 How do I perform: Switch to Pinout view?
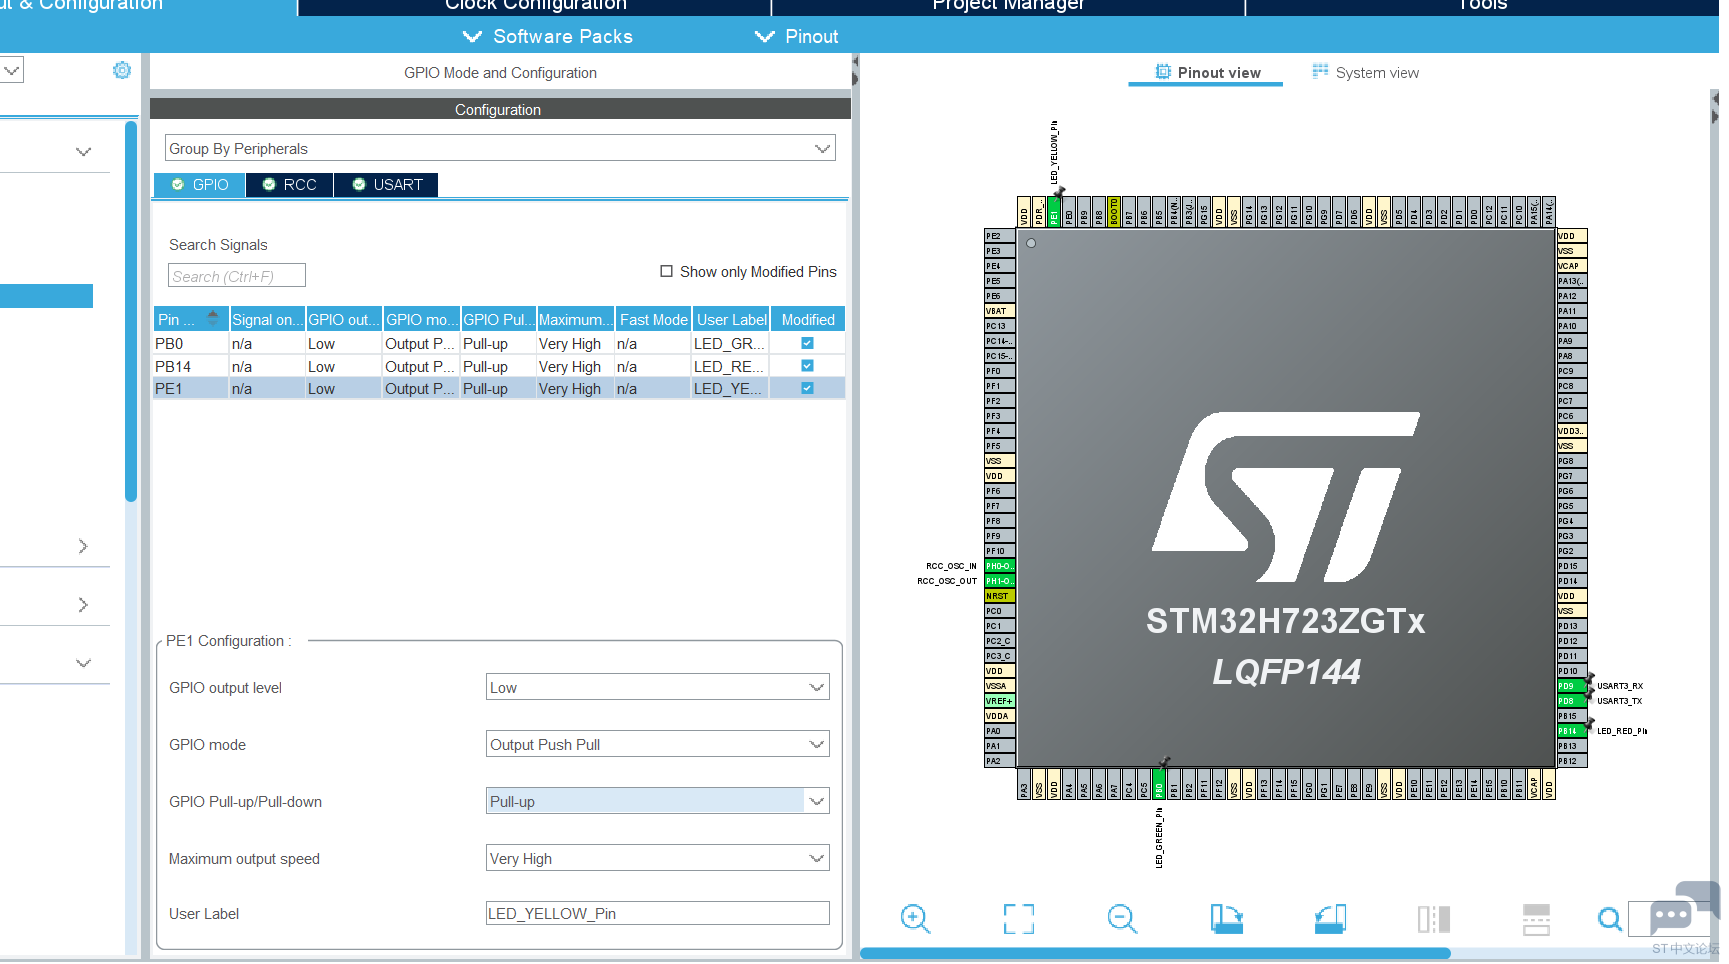point(1207,72)
